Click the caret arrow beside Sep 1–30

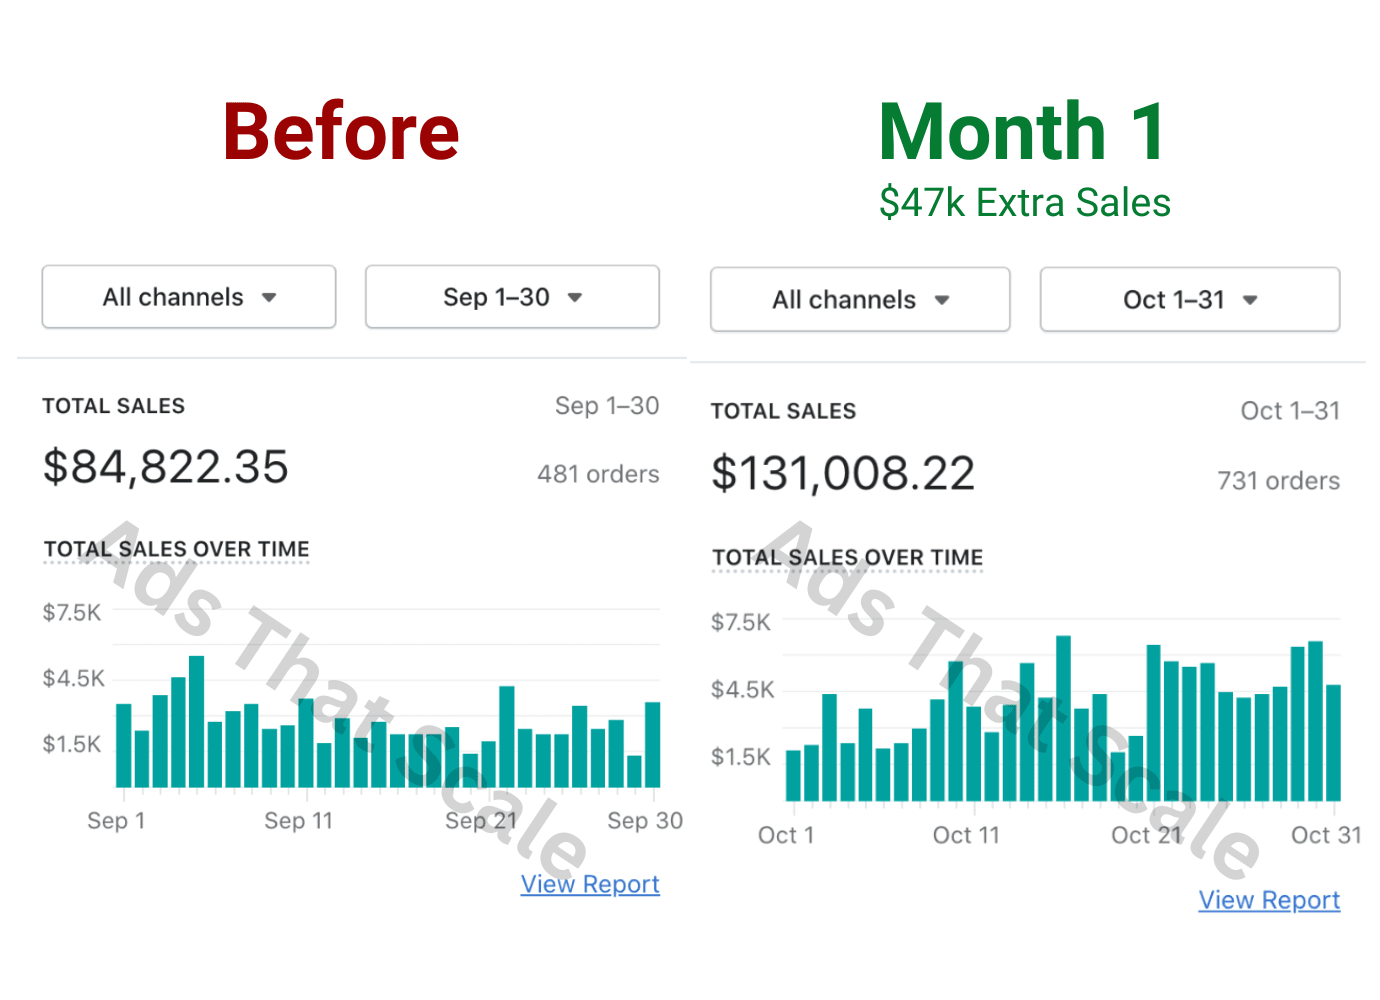(x=575, y=298)
